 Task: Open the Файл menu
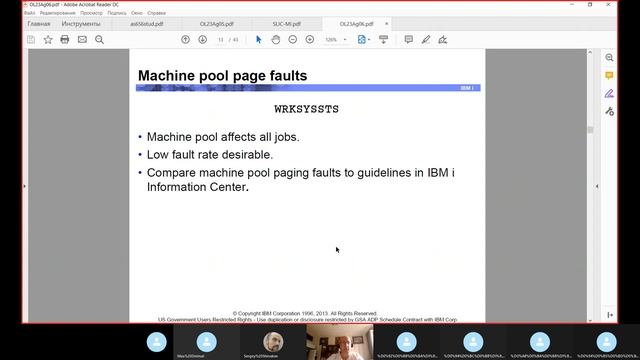pos(29,13)
